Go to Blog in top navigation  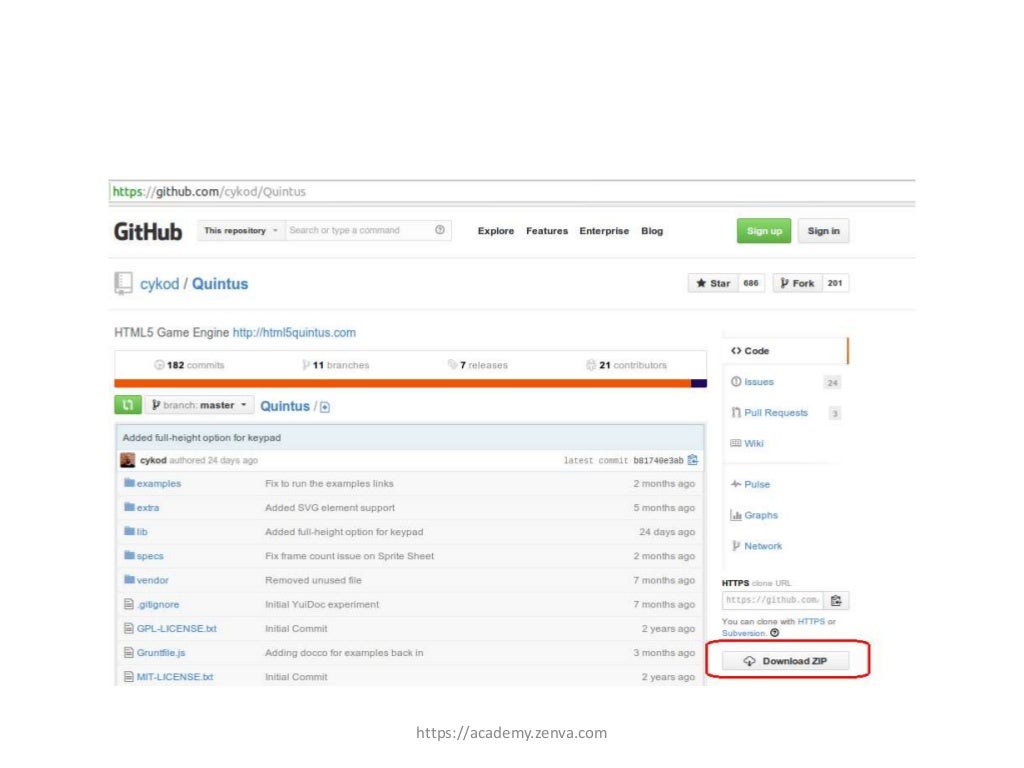652,231
